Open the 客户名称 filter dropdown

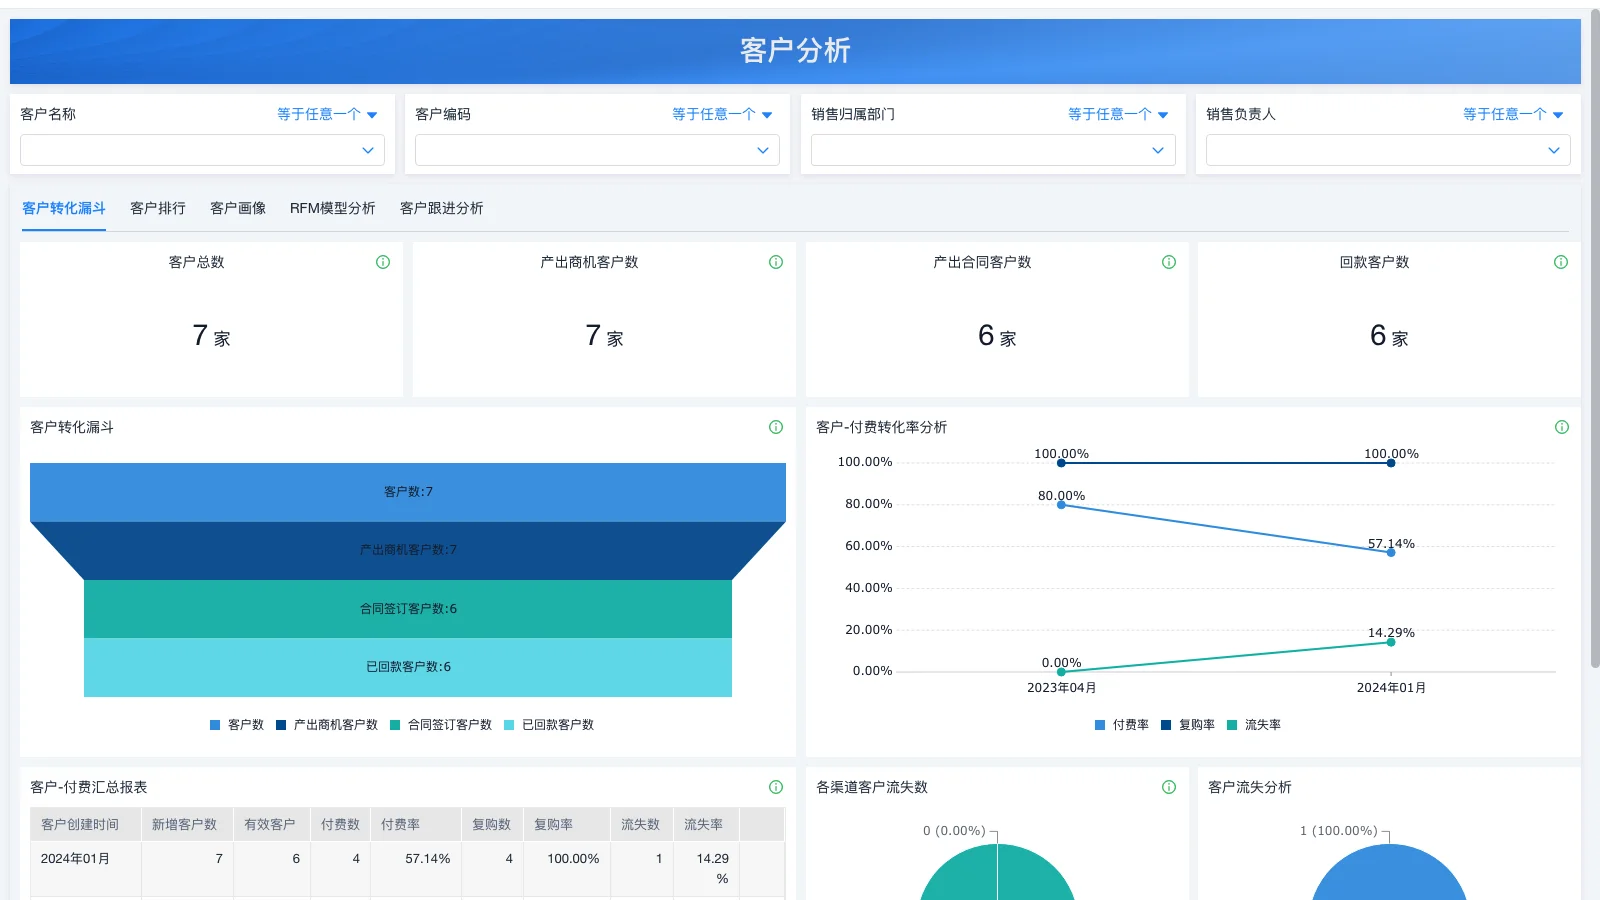tap(202, 150)
